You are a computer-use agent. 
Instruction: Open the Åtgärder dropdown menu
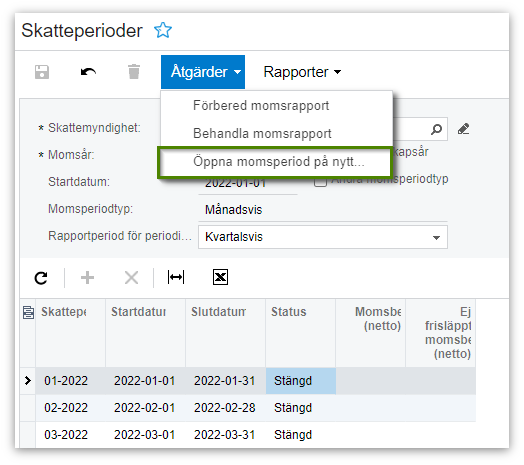point(203,72)
